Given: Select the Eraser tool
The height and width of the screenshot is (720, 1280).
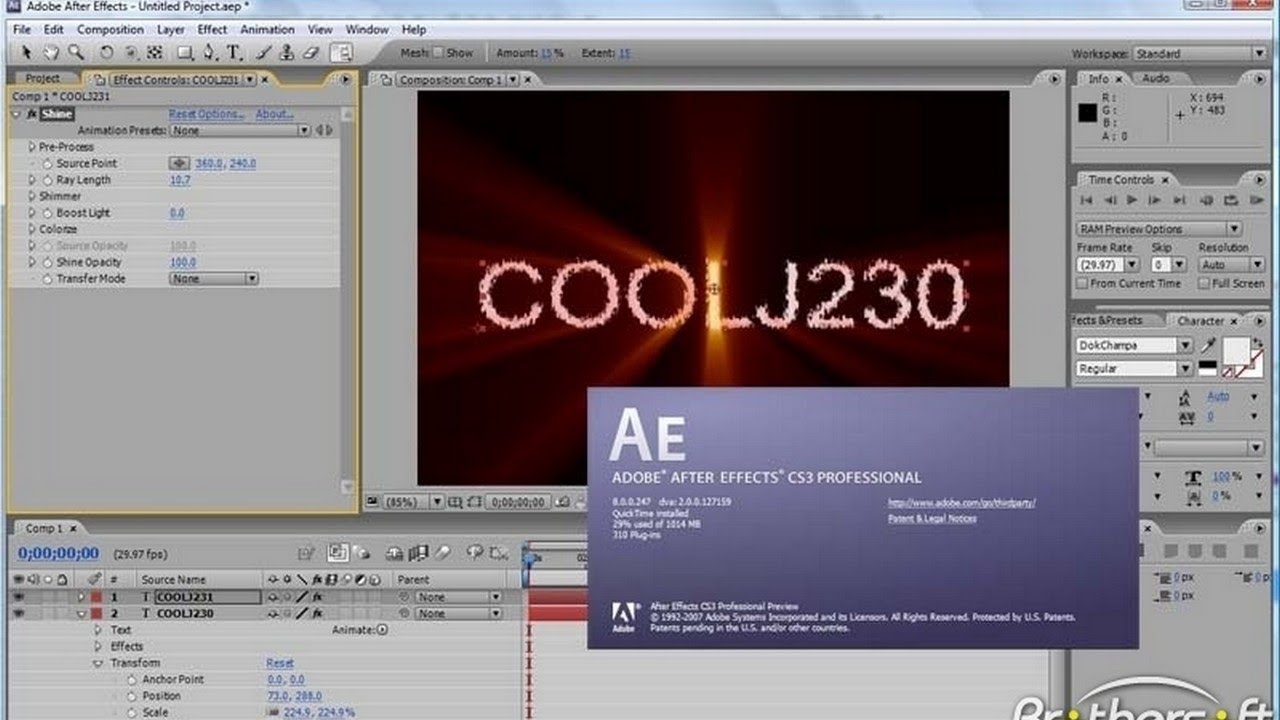Looking at the screenshot, I should point(309,53).
